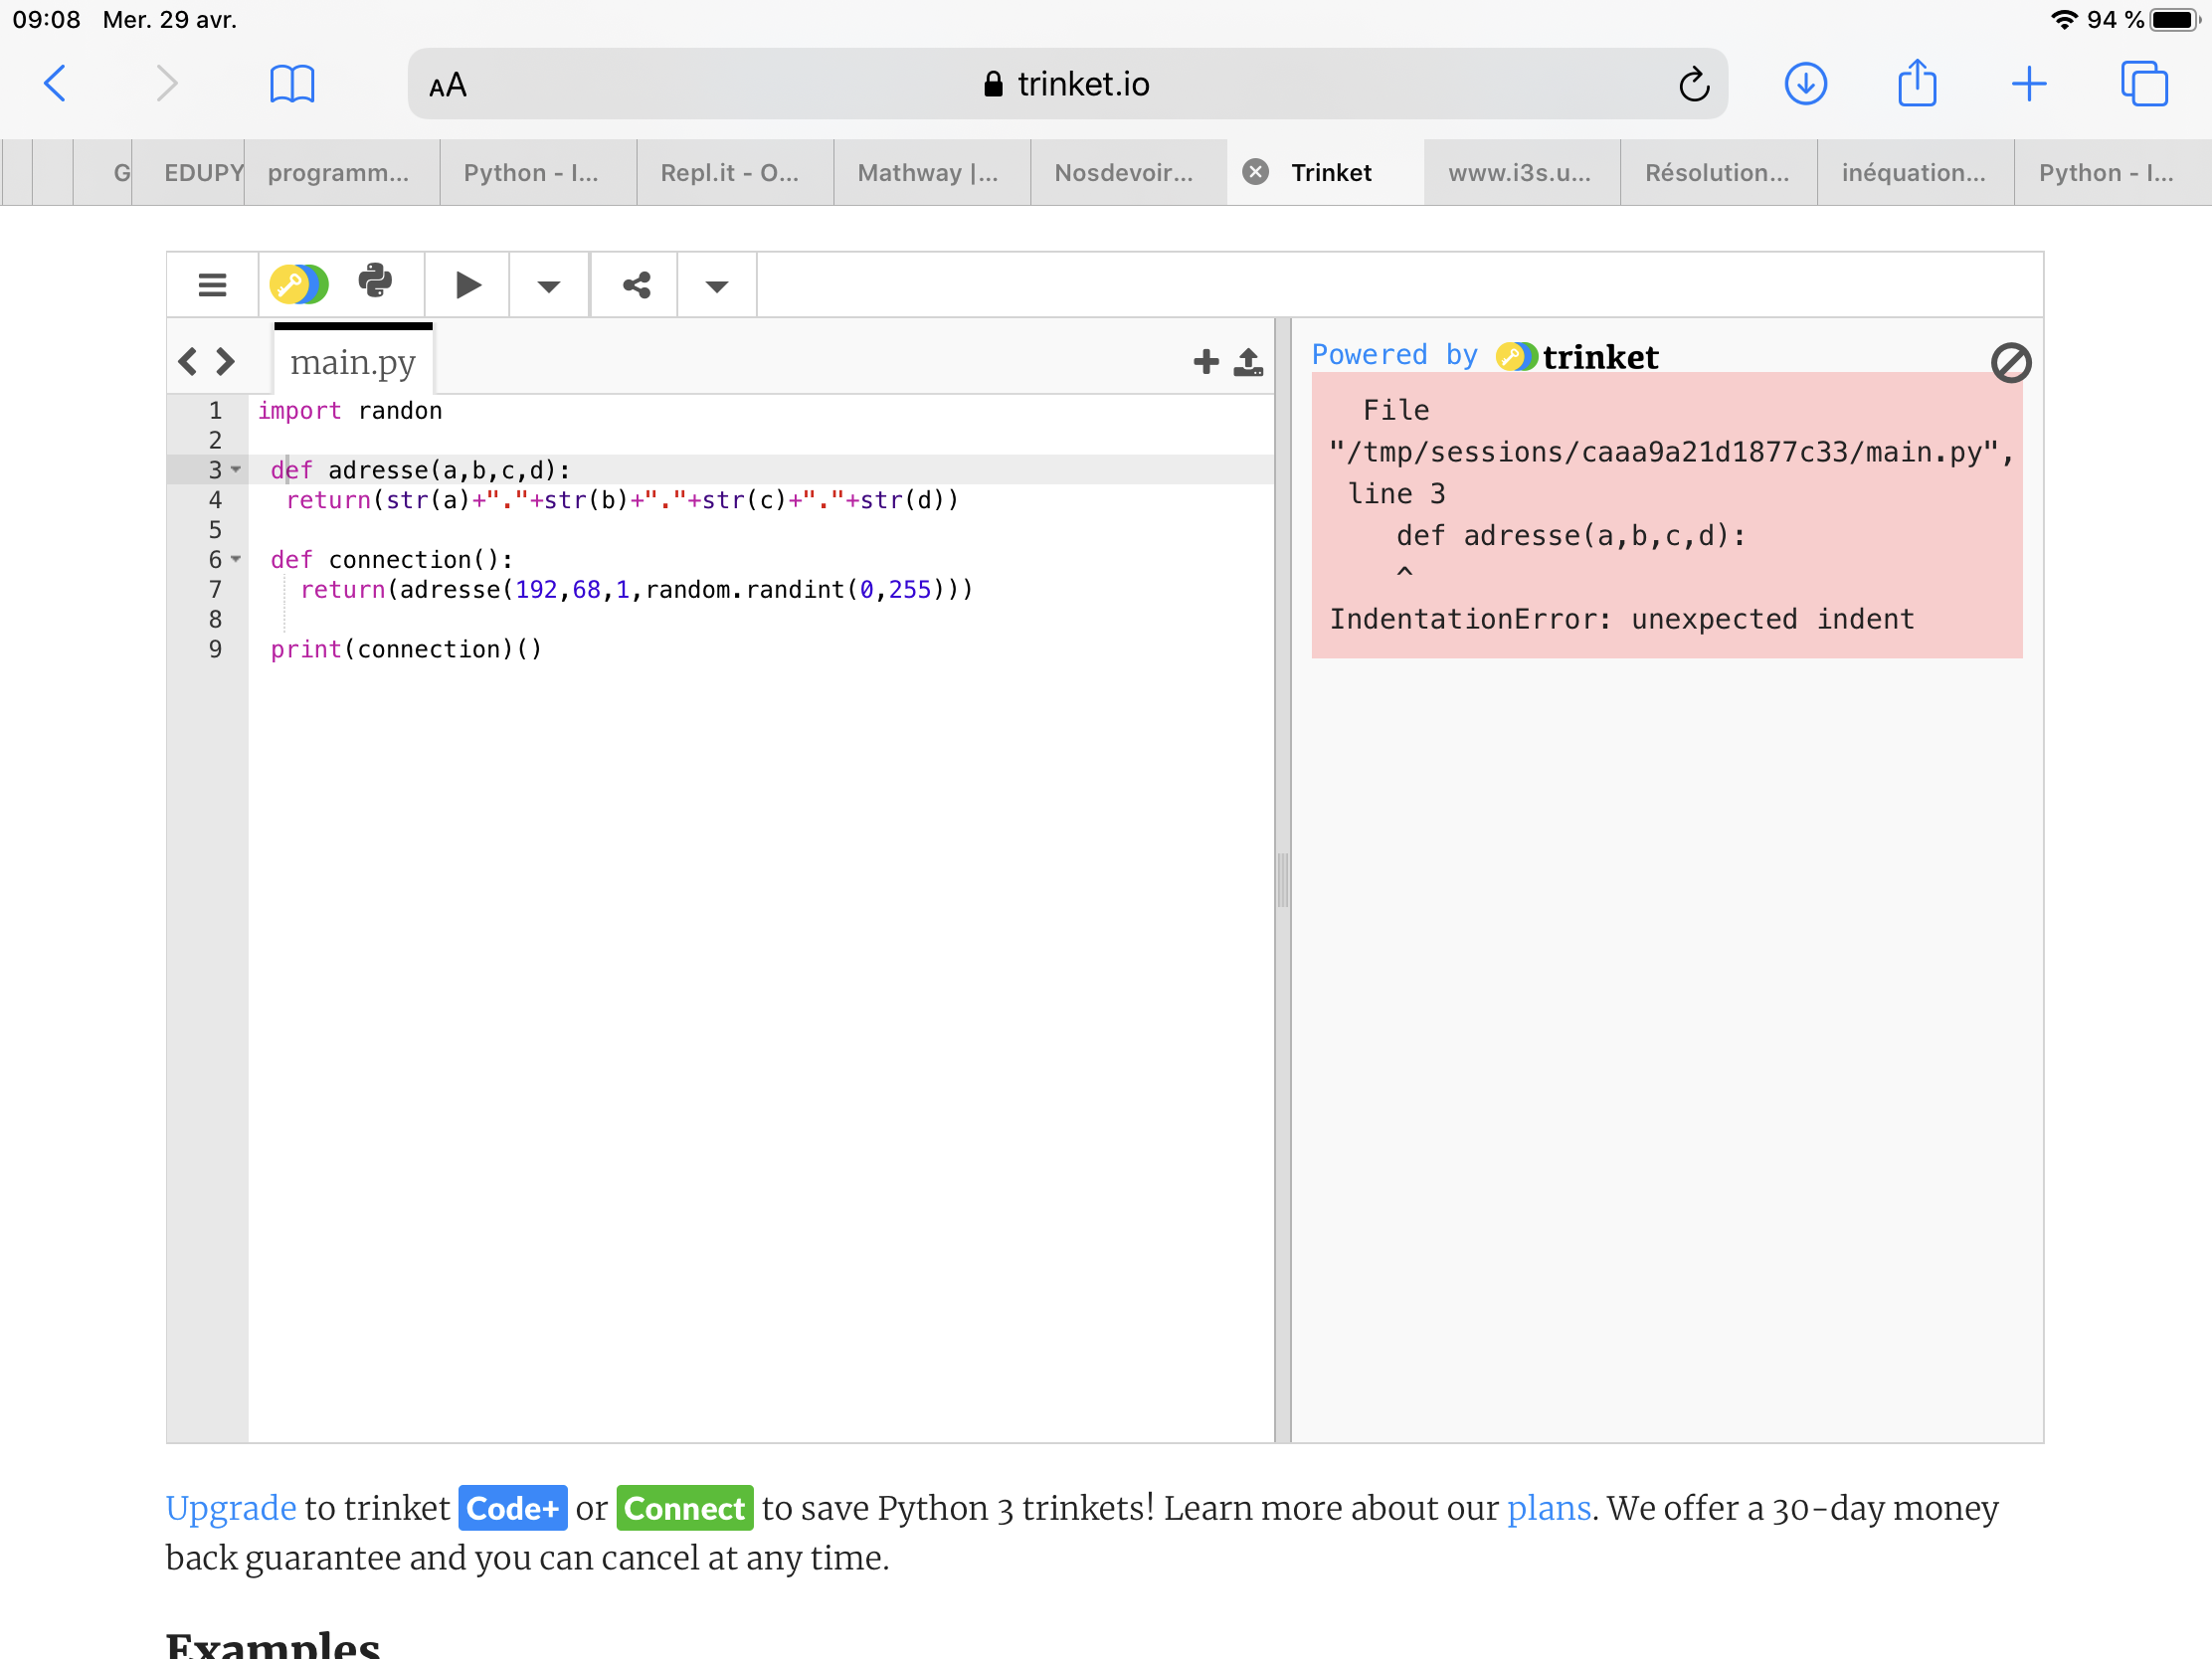Collapse the code fold at line 3
Viewport: 2212px width, 1659px height.
point(236,469)
